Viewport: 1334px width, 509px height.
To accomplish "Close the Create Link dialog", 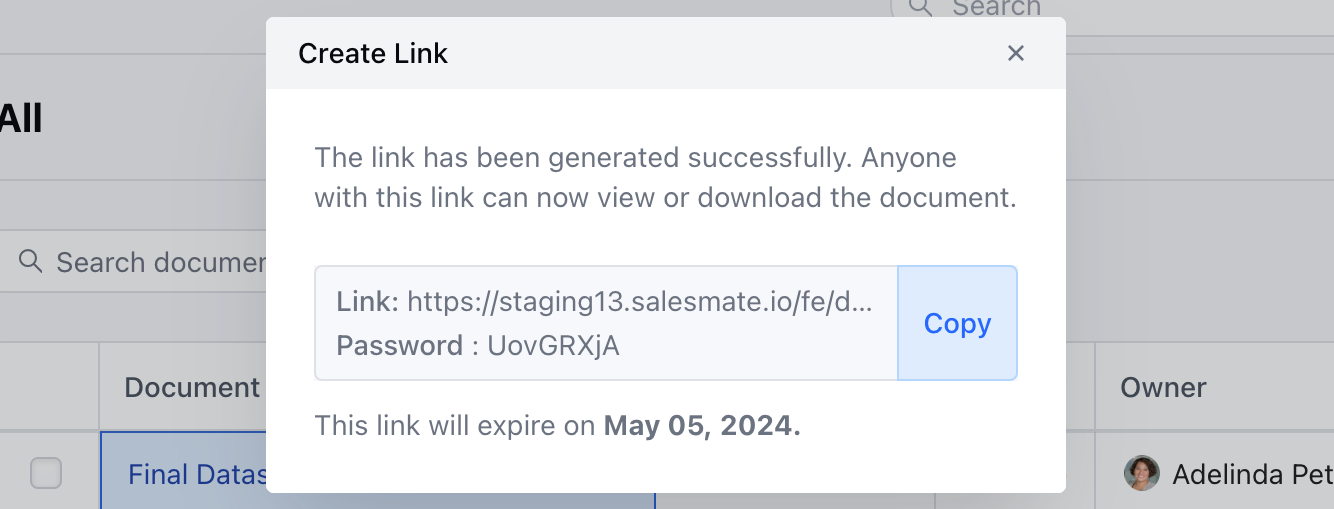I will tap(1016, 53).
